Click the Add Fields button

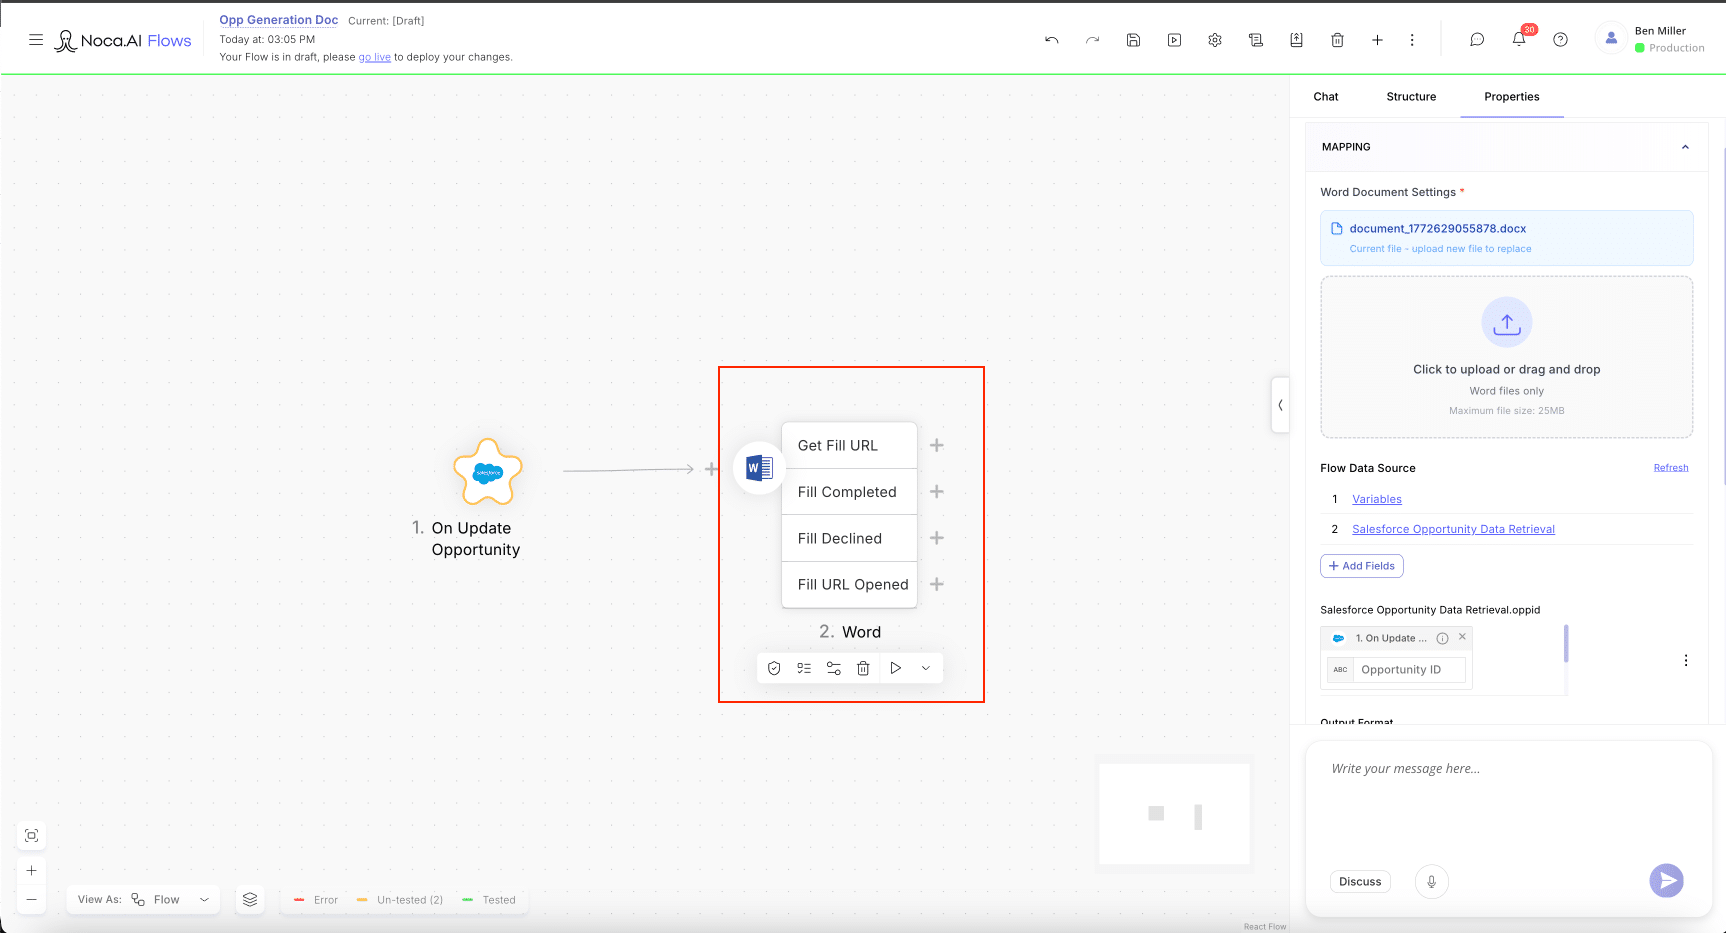tap(1362, 566)
